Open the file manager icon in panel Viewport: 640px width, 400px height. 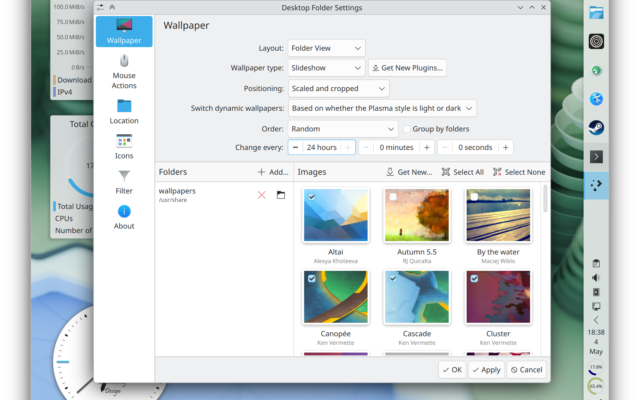pos(596,13)
